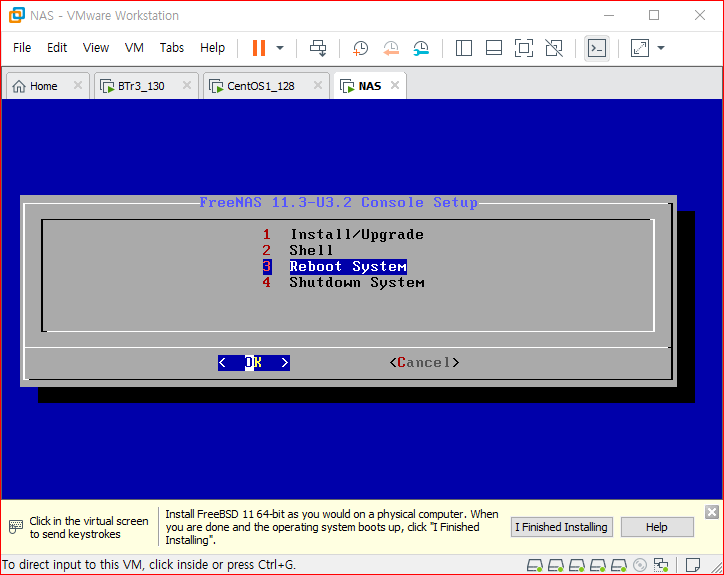Close the BTr3_130 tab
Screen dimensions: 724x575
coord(187,85)
